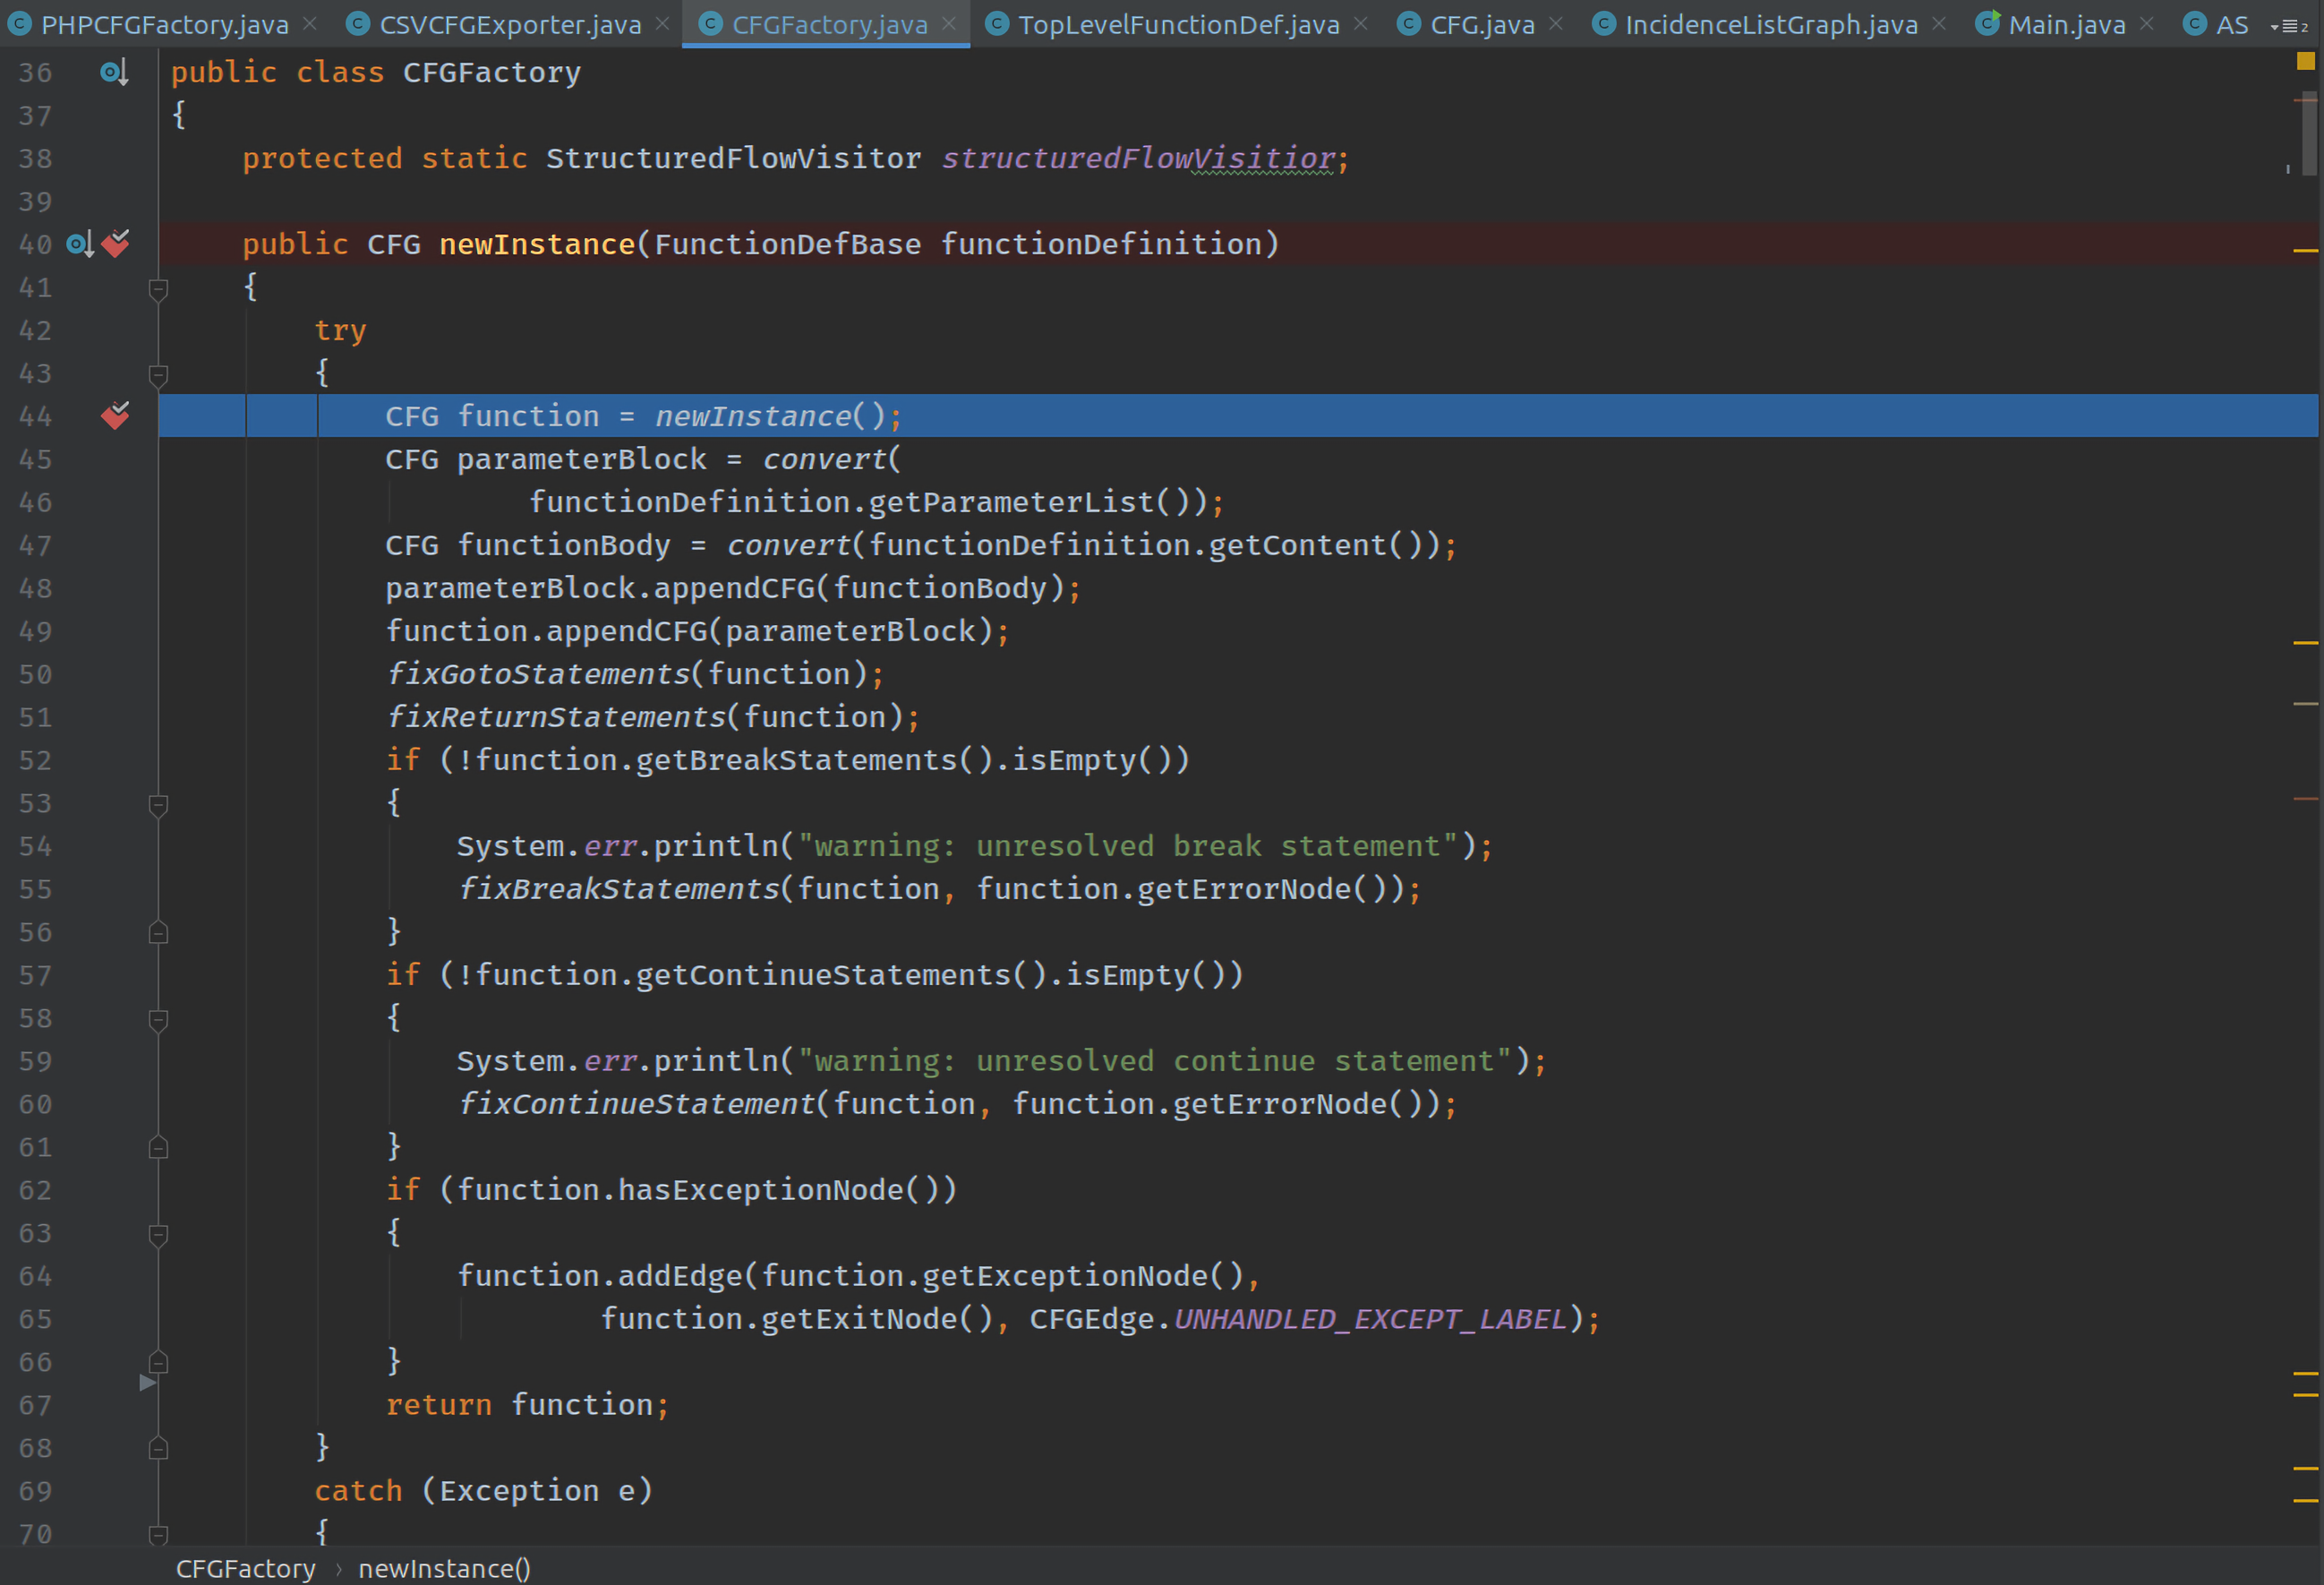Viewport: 2324px width, 1585px height.
Task: Click the class icon on CSVCFGExporter.java tab
Action: coord(357,24)
